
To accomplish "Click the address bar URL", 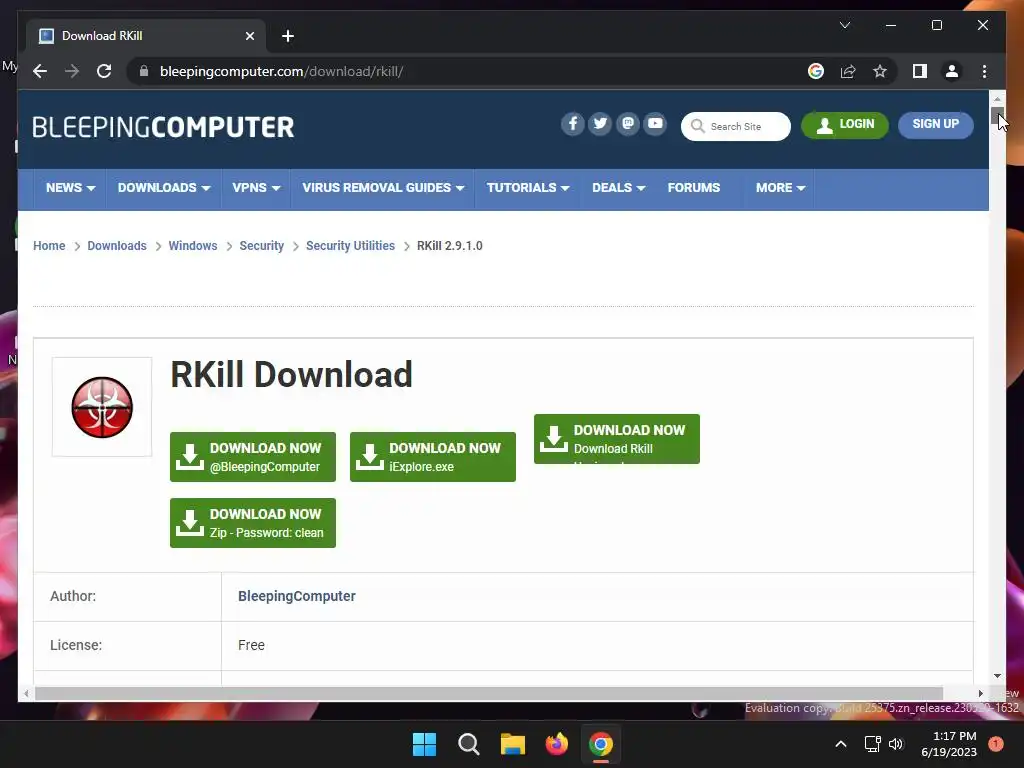I will 281,71.
